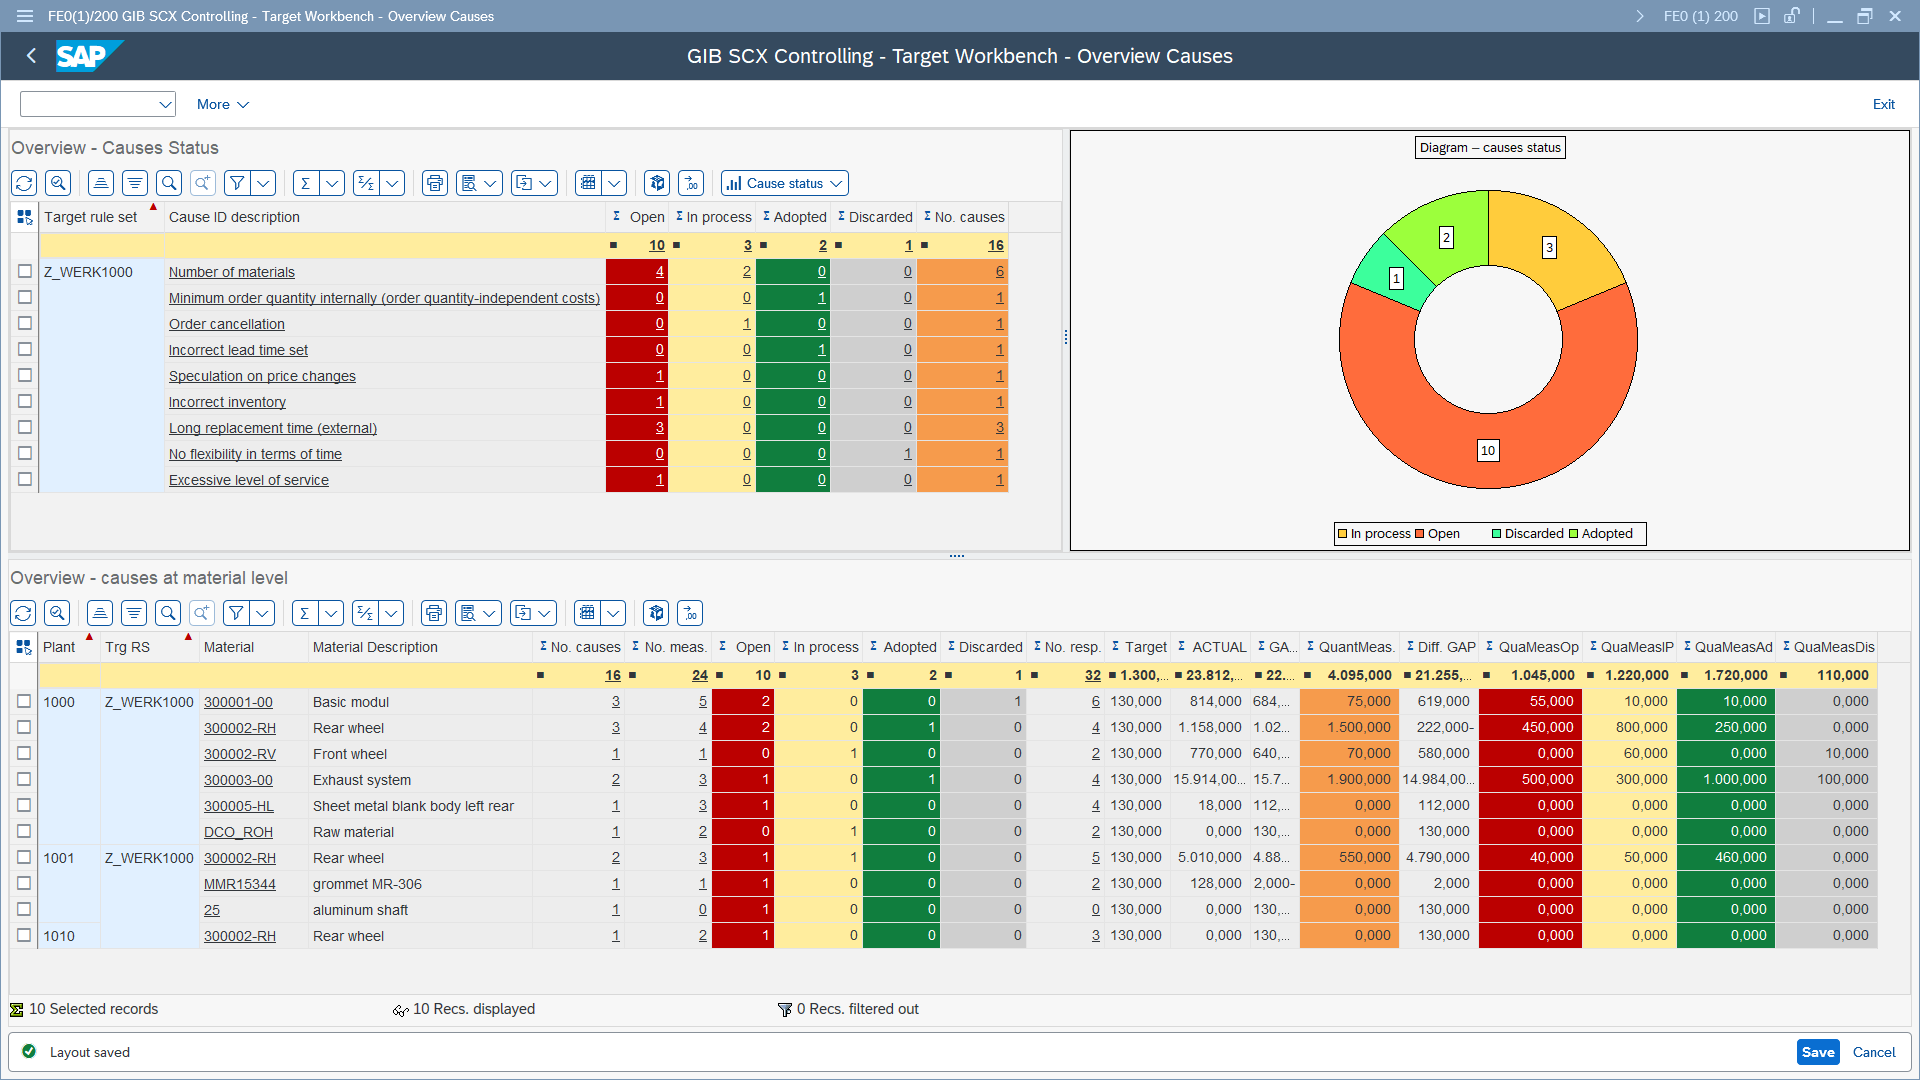Print the material level table
1920x1080 pixels.
point(433,613)
